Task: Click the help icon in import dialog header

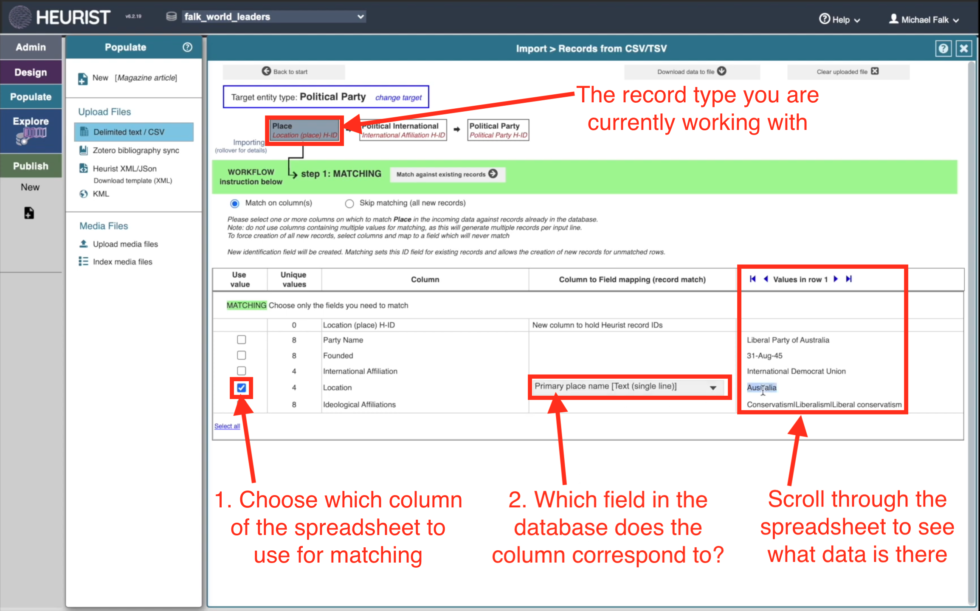Action: click(x=943, y=48)
